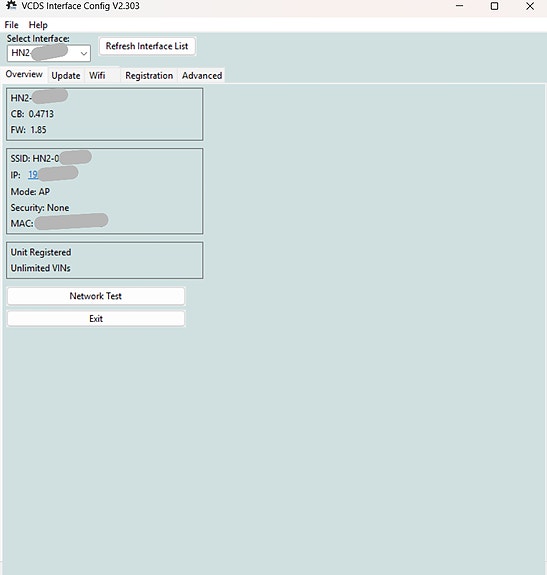Minimize the VCDS Interface Config window
Screen dimensions: 547x575
[459, 6]
